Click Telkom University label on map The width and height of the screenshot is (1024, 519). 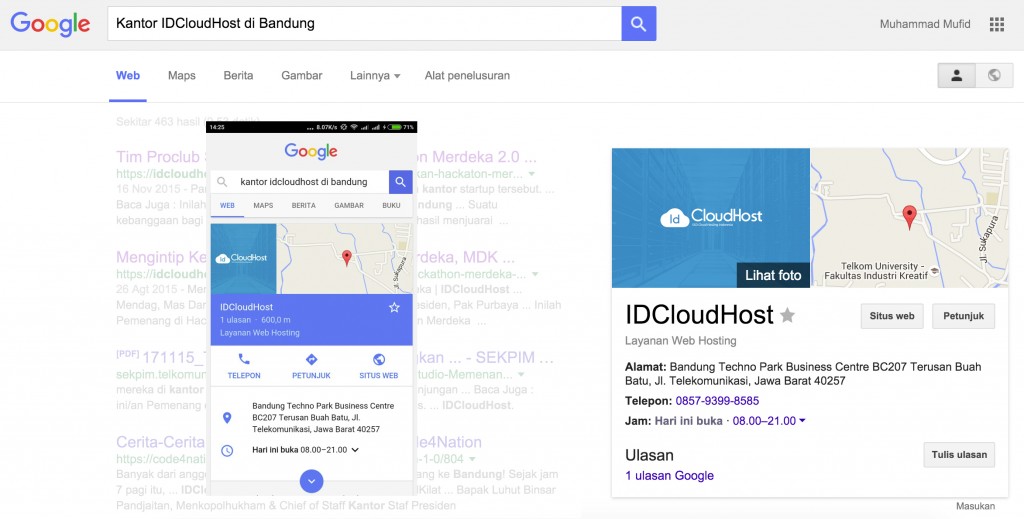[875, 271]
